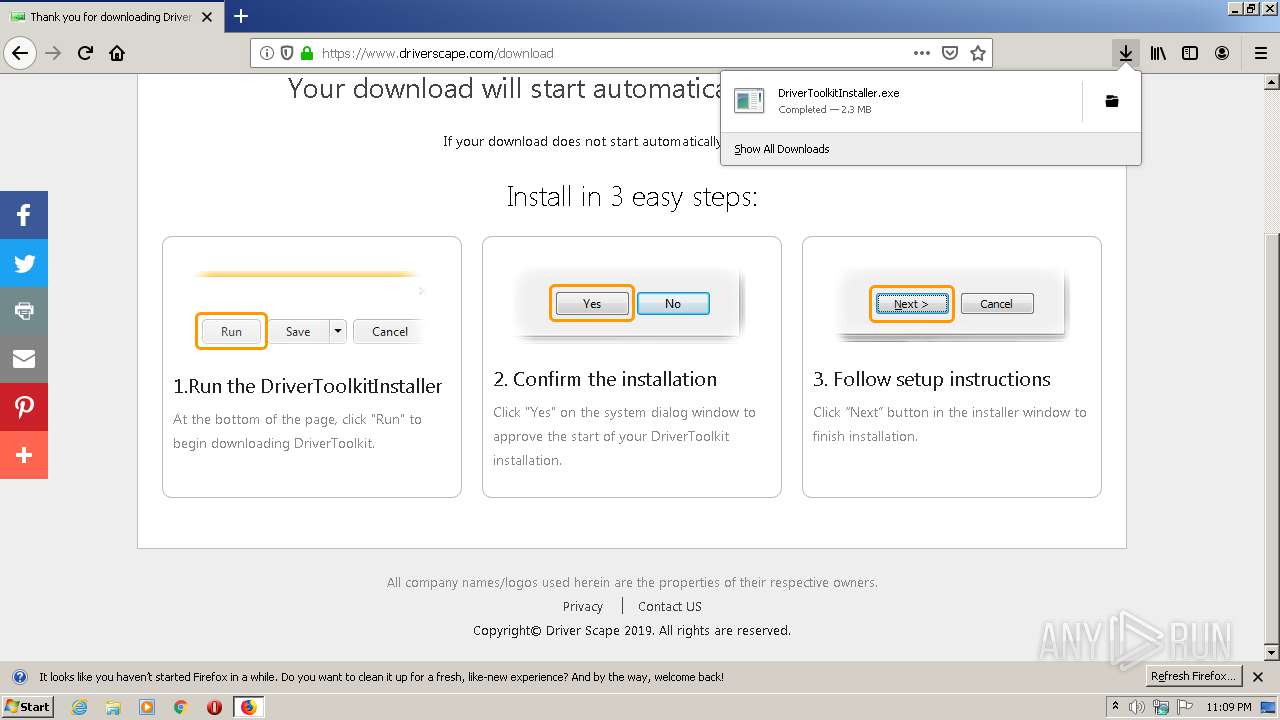Open Windows Explorer from taskbar
This screenshot has width=1280, height=720.
tap(113, 707)
